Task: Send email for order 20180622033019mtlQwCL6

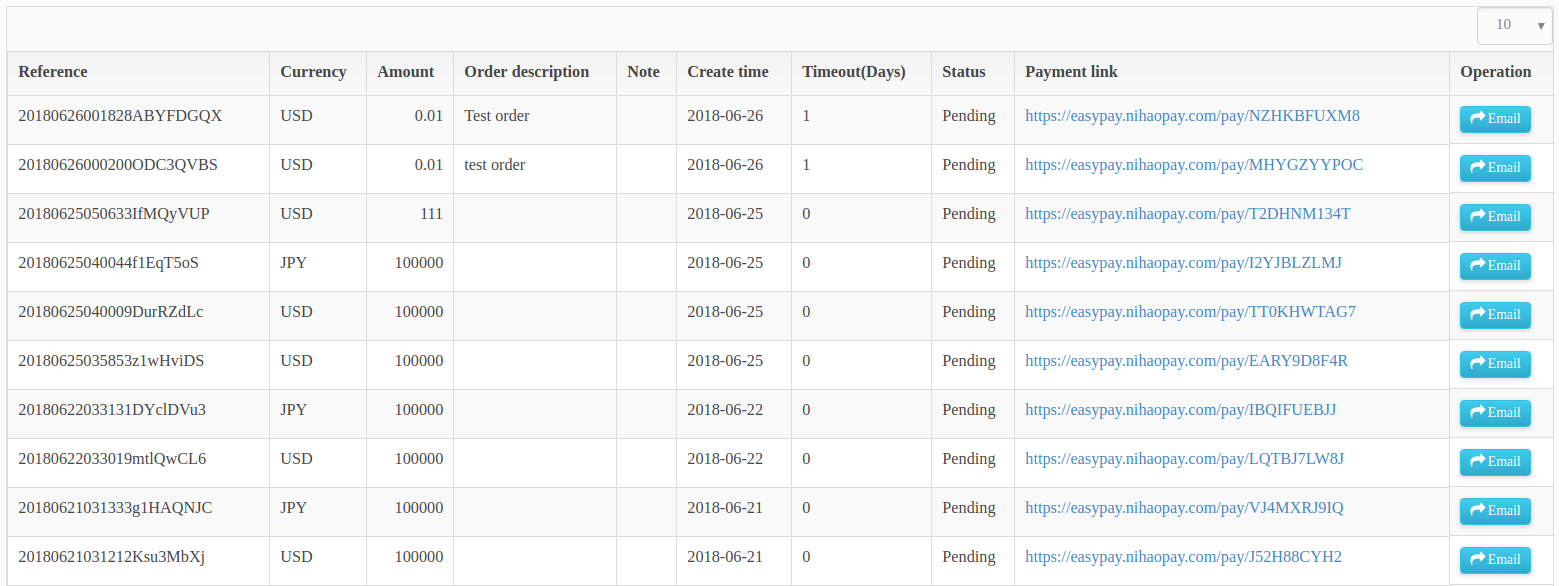Action: coord(1495,462)
